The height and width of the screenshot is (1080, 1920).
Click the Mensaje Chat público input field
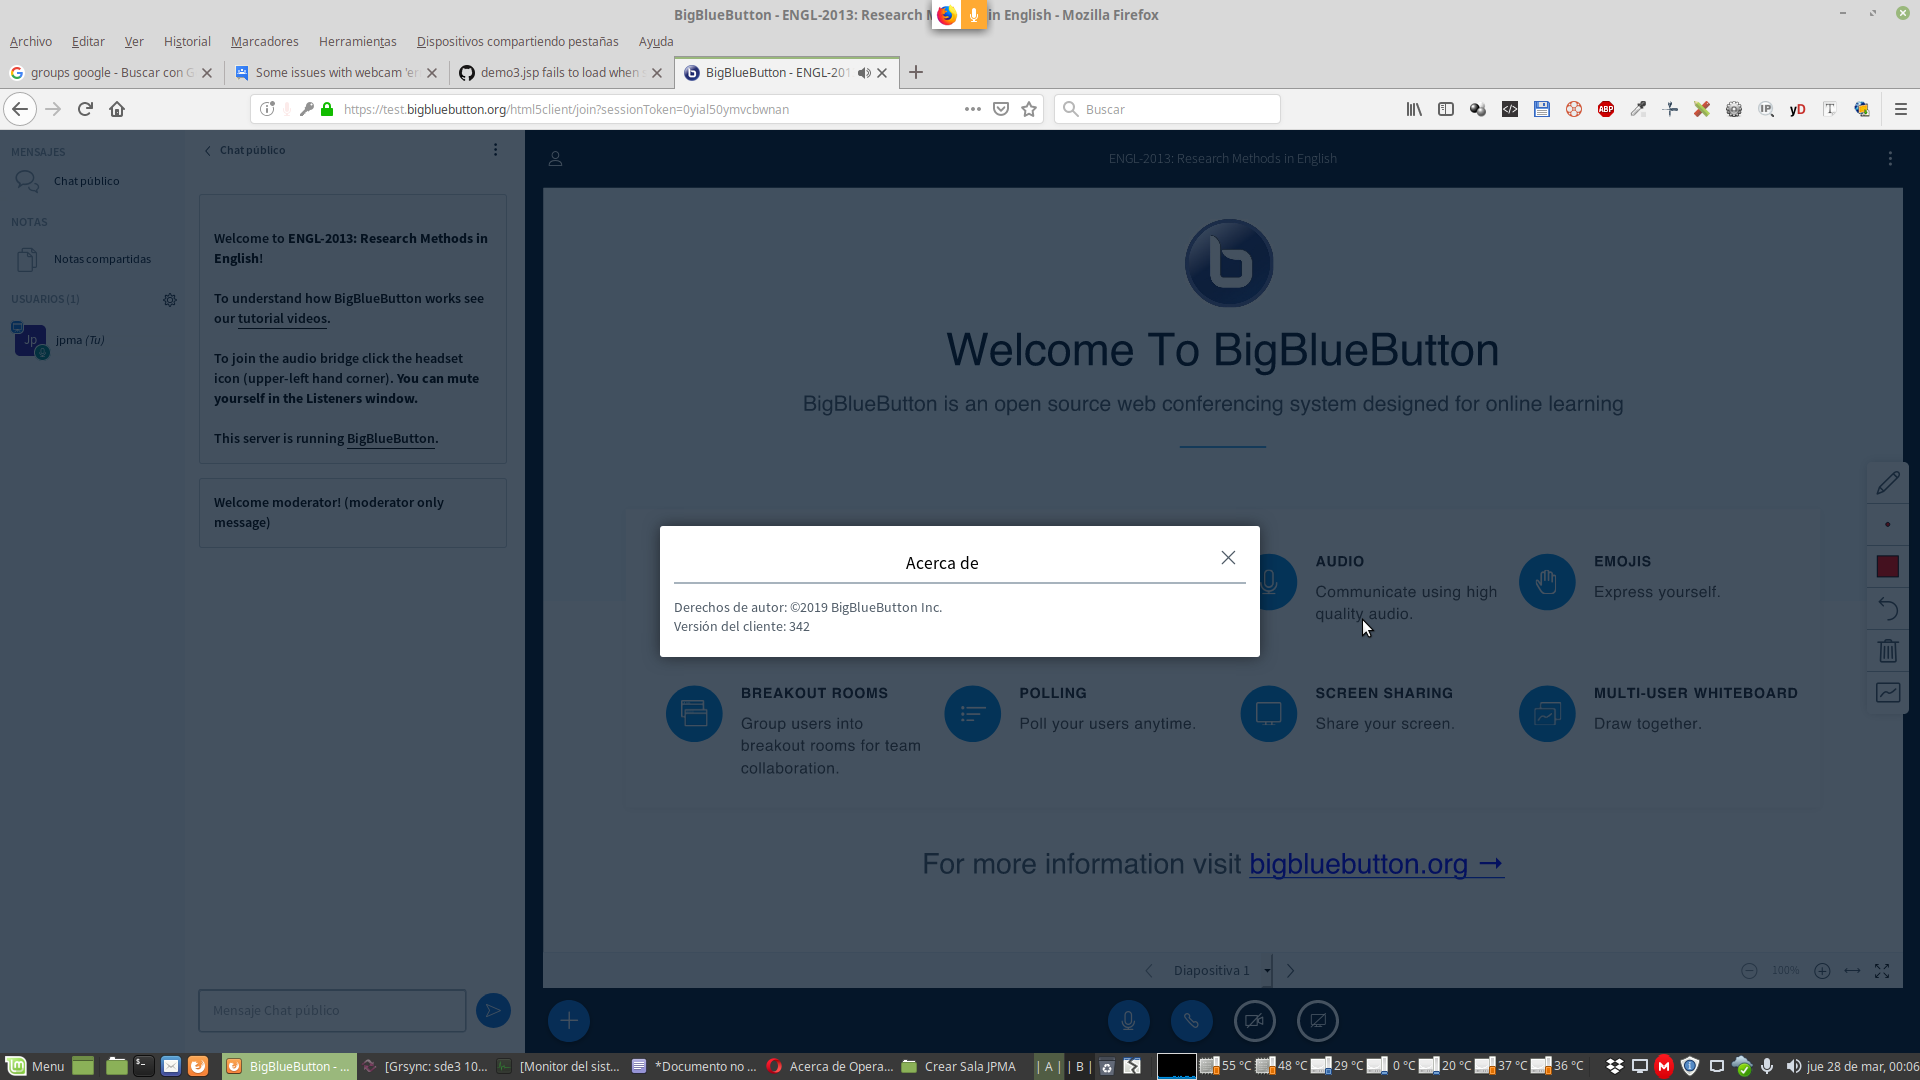point(331,1010)
